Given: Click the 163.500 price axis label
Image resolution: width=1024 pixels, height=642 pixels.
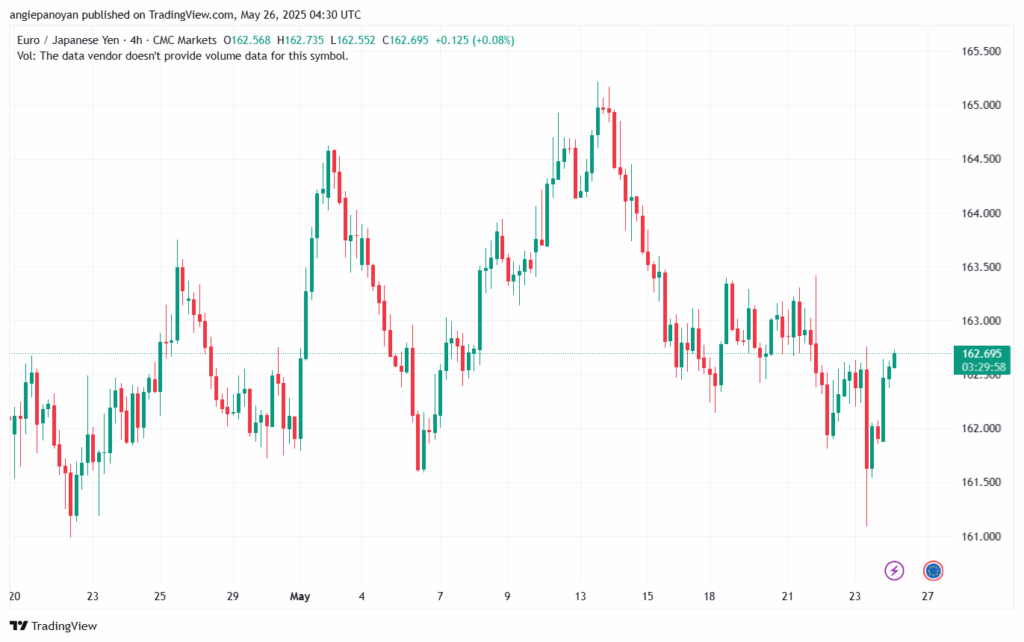Looking at the screenshot, I should click(x=981, y=267).
